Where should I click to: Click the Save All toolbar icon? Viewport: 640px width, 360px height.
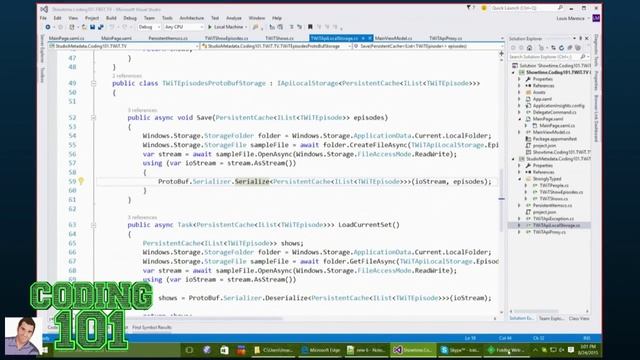[x=100, y=27]
